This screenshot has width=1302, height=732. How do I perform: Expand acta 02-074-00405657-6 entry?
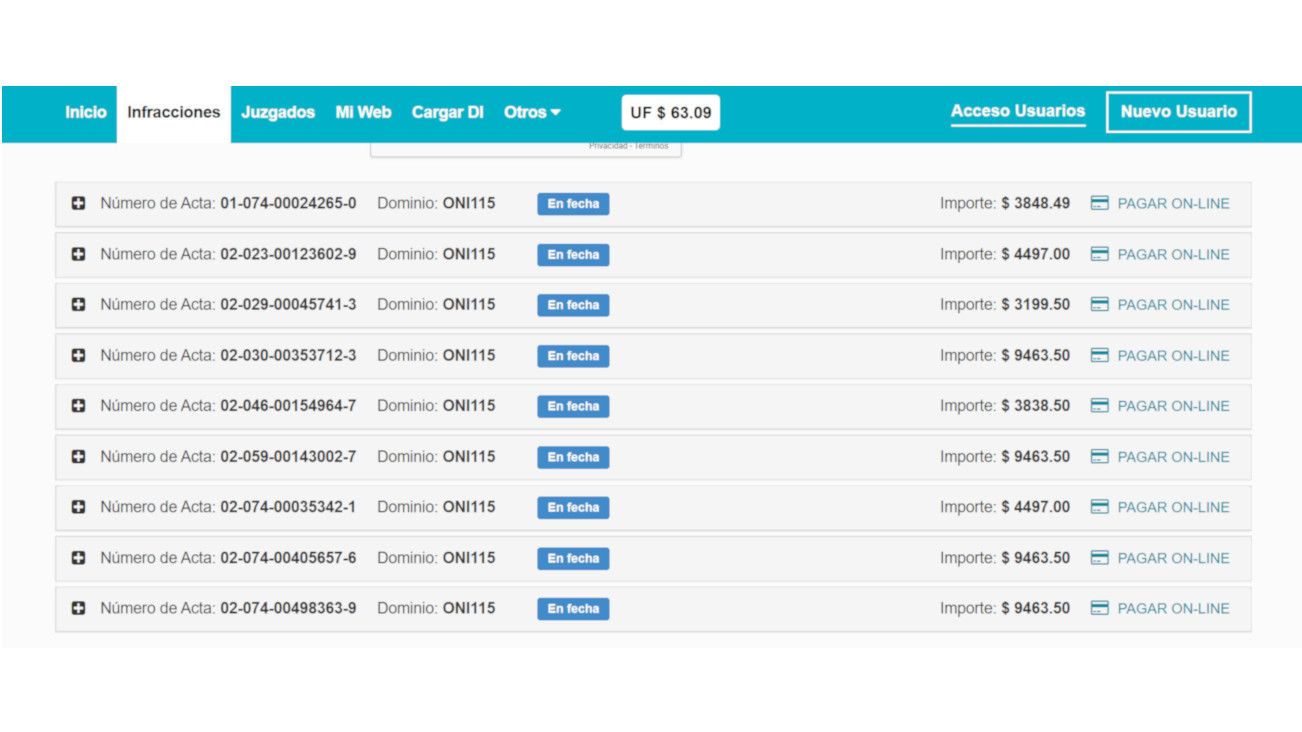pos(78,558)
